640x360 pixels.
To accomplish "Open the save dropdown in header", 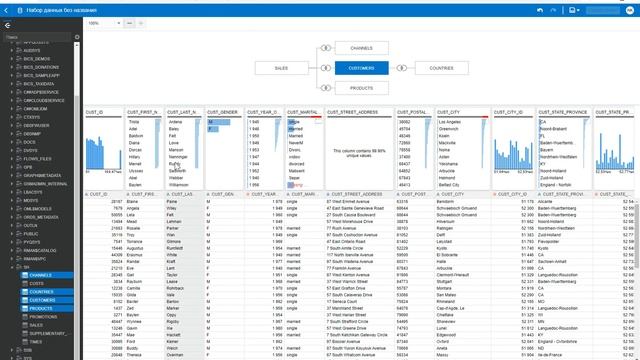I will point(574,10).
